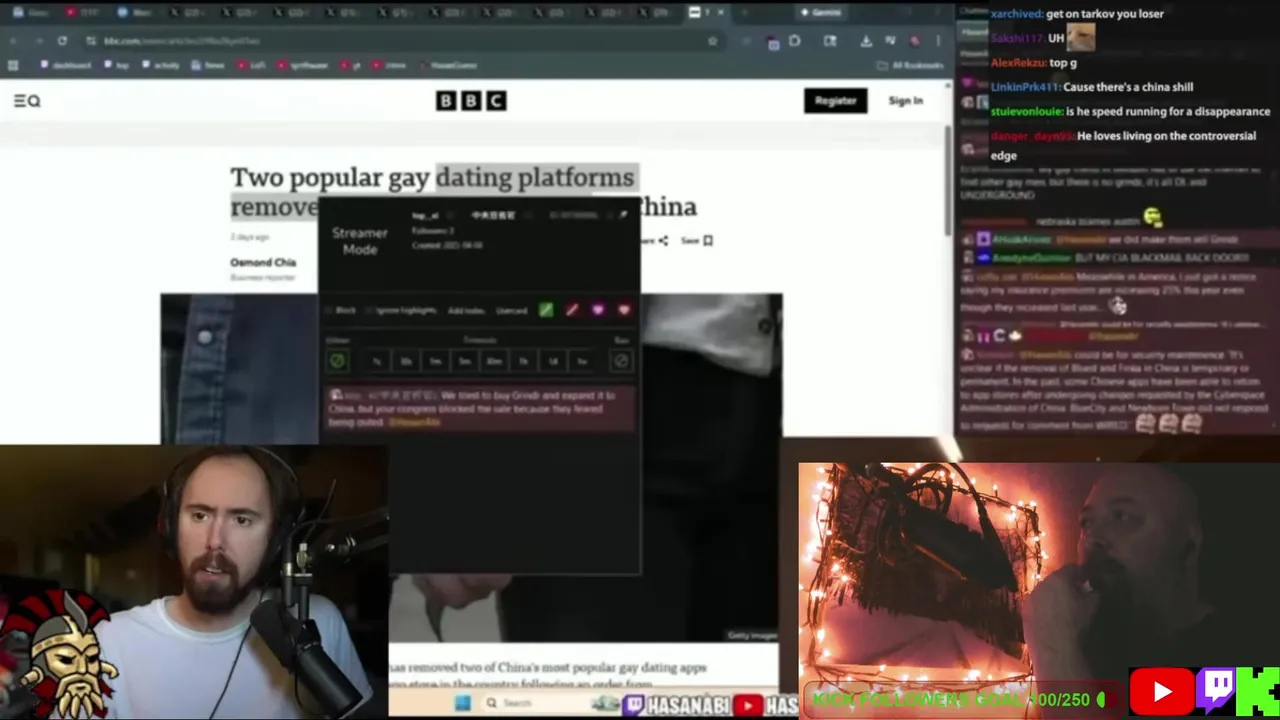Click author name Osmond Chia

tap(263, 262)
